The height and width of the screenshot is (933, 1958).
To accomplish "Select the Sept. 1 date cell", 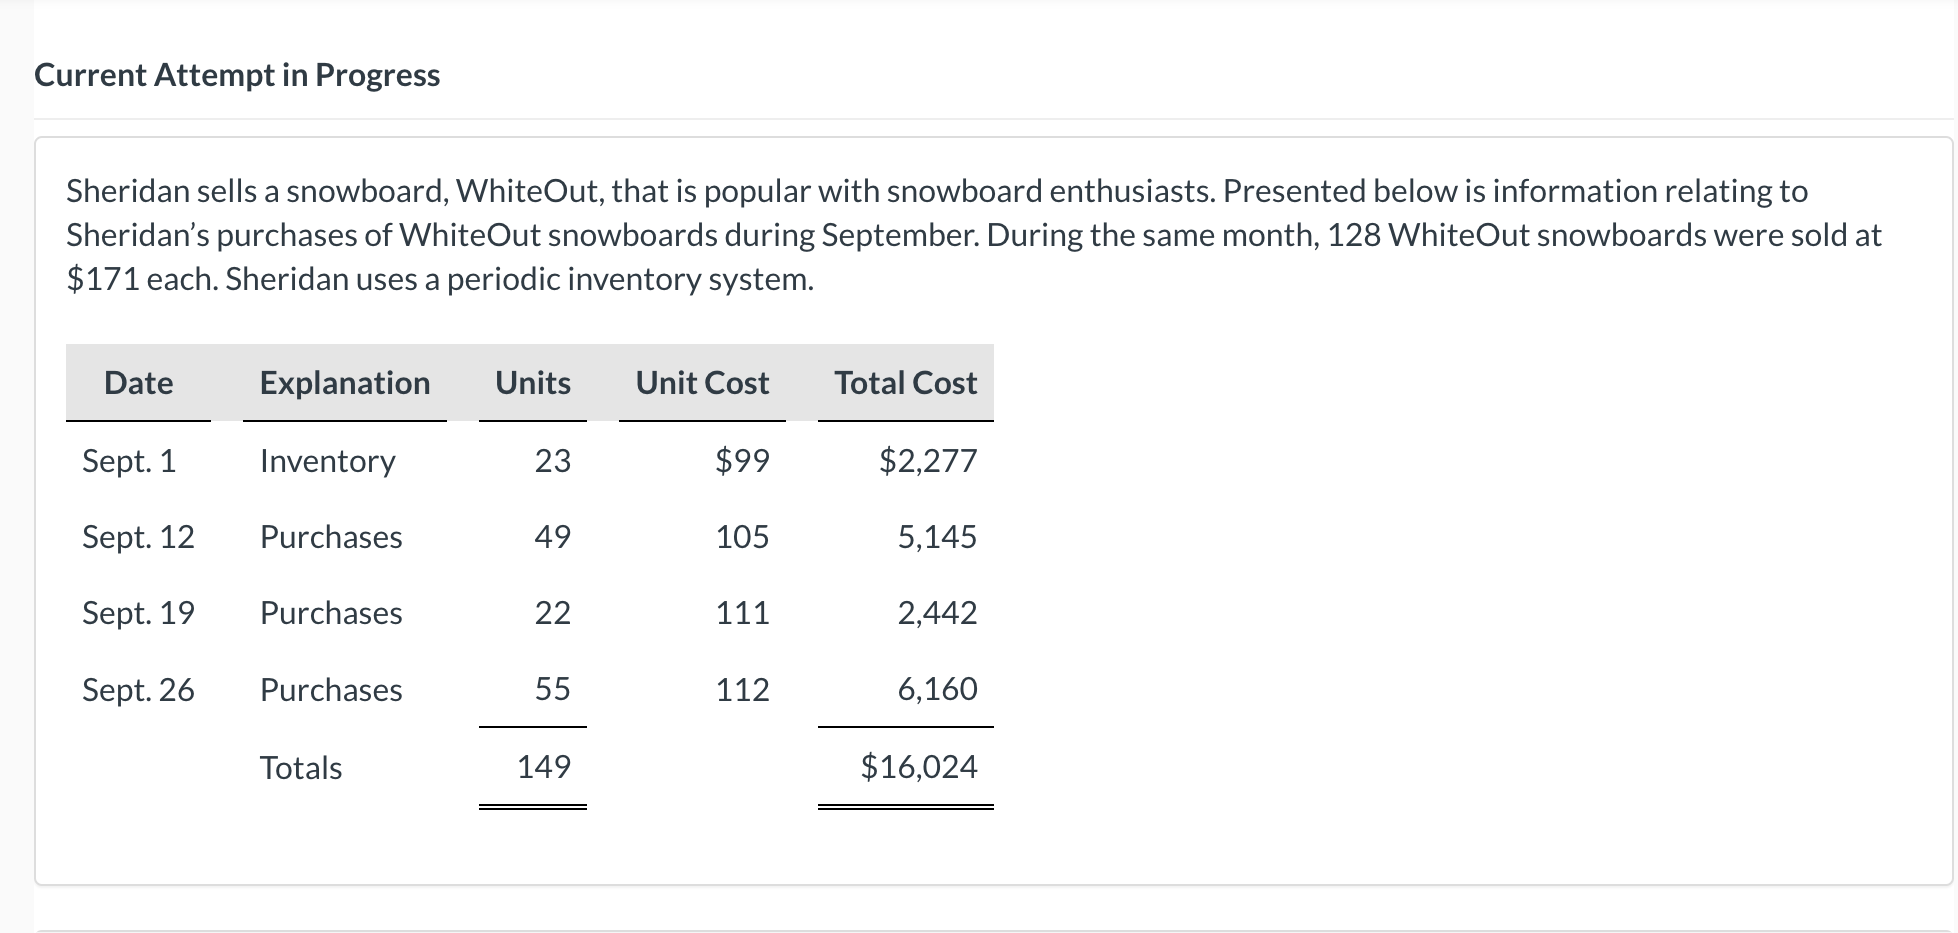I will [x=129, y=461].
